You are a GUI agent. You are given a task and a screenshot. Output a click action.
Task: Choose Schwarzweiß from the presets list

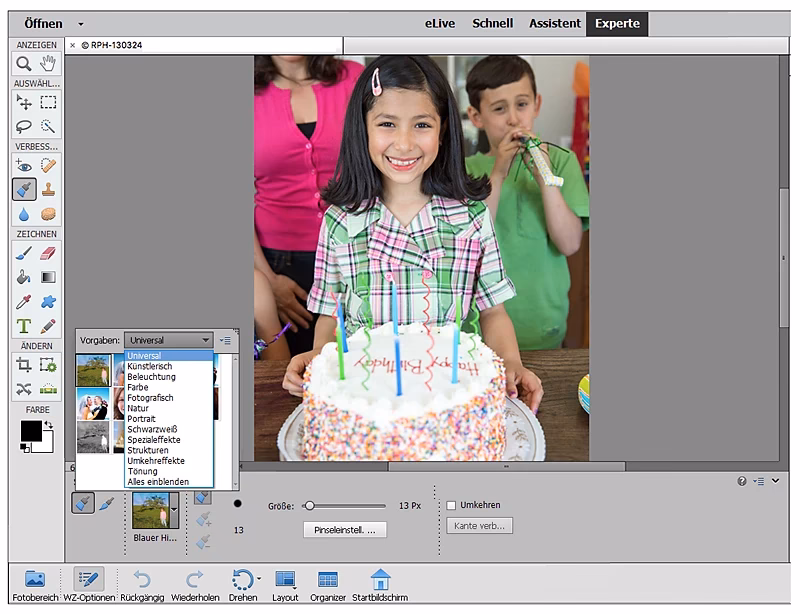pos(150,429)
